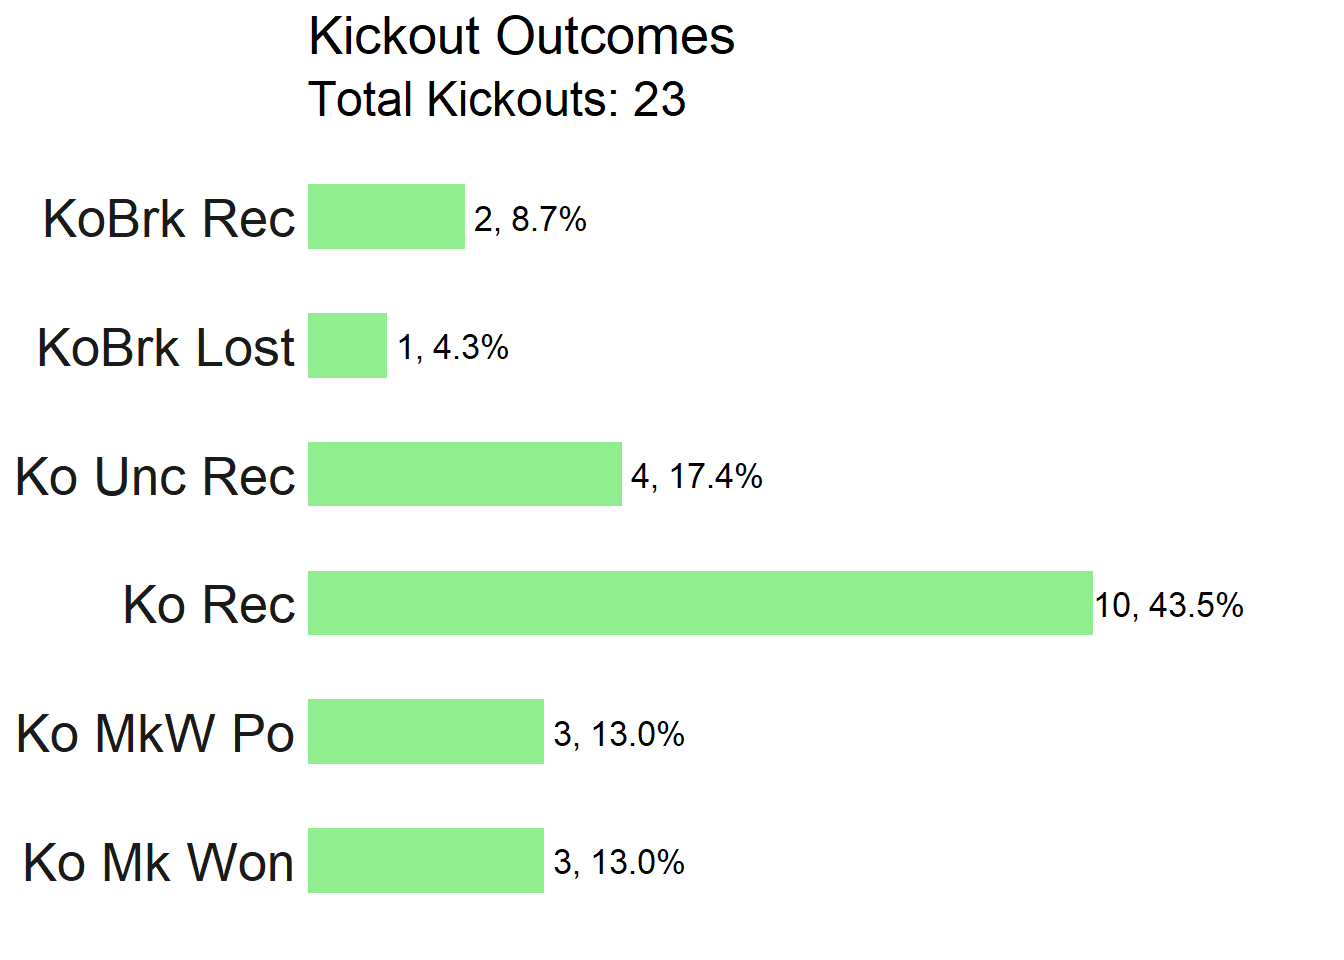Click the KoBrk Rec axis label
This screenshot has height=960, width=1344.
coord(169,218)
